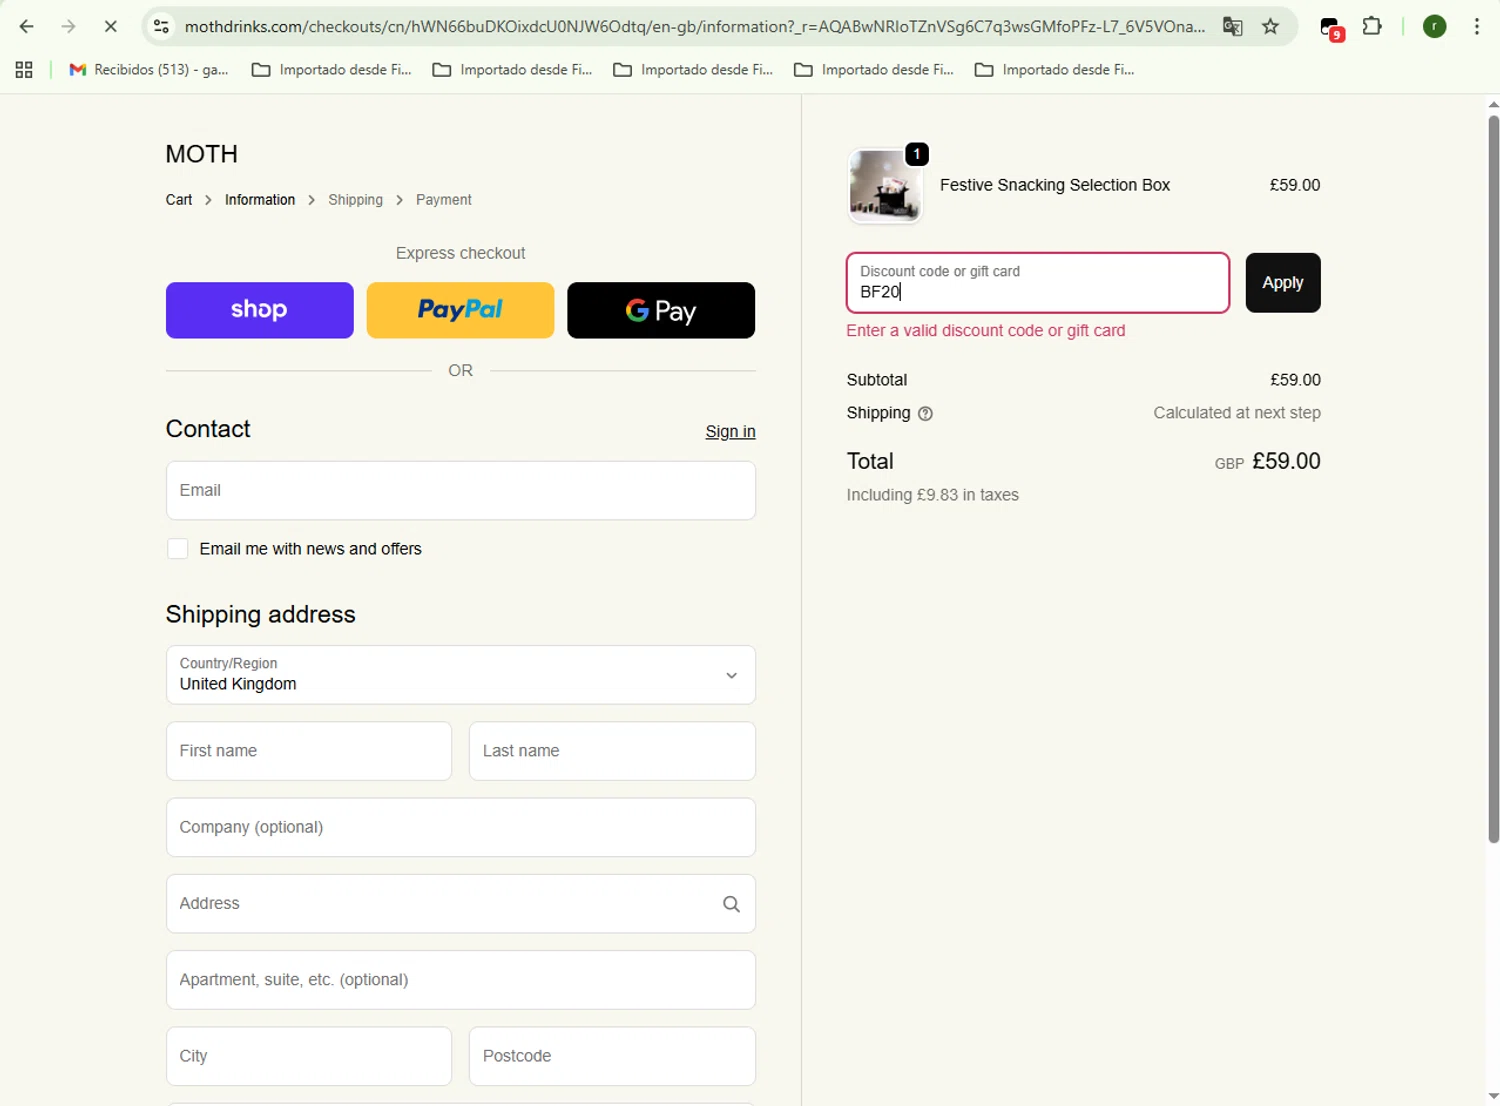
Task: Open fourth Importado desde Fi... bookmark folder
Action: (x=874, y=70)
